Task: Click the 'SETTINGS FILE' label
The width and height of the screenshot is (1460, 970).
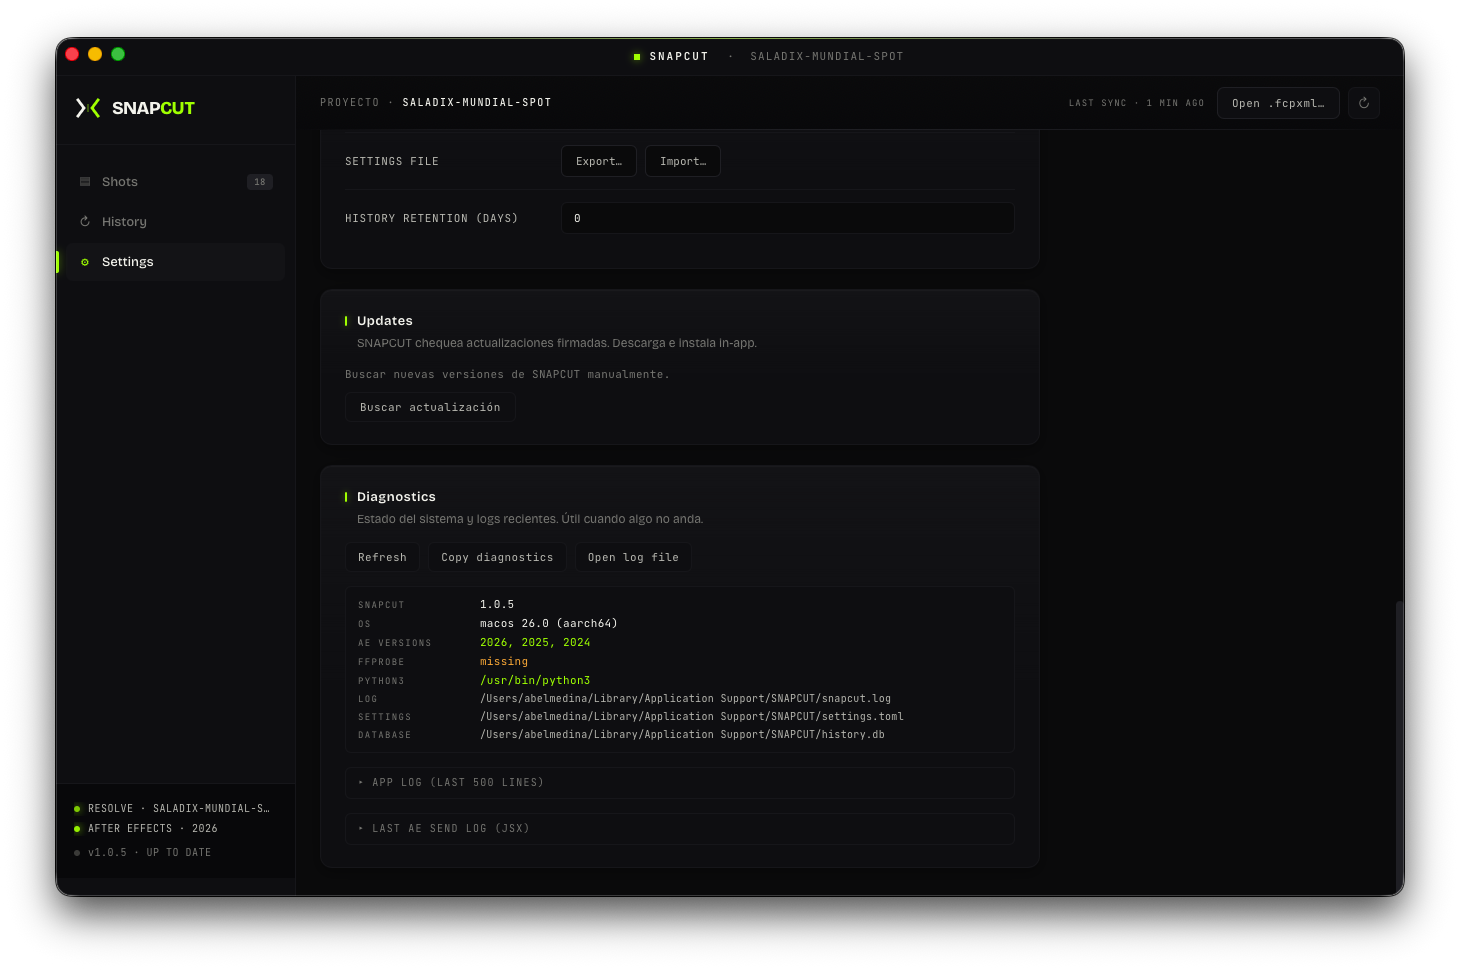Action: pyautogui.click(x=392, y=162)
